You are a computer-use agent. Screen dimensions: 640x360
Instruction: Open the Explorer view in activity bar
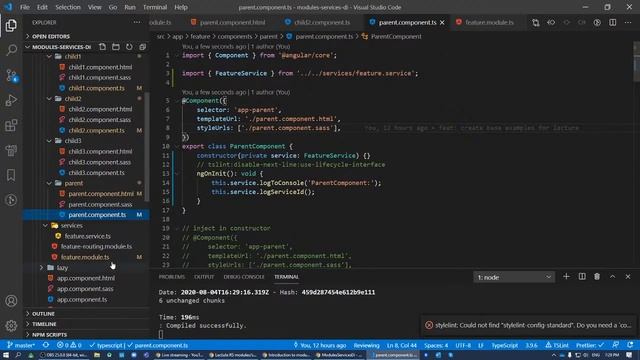11,26
